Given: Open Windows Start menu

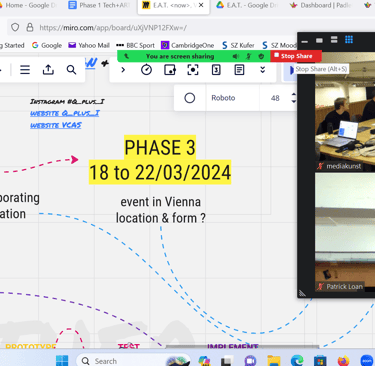Looking at the screenshot, I should click(62, 361).
